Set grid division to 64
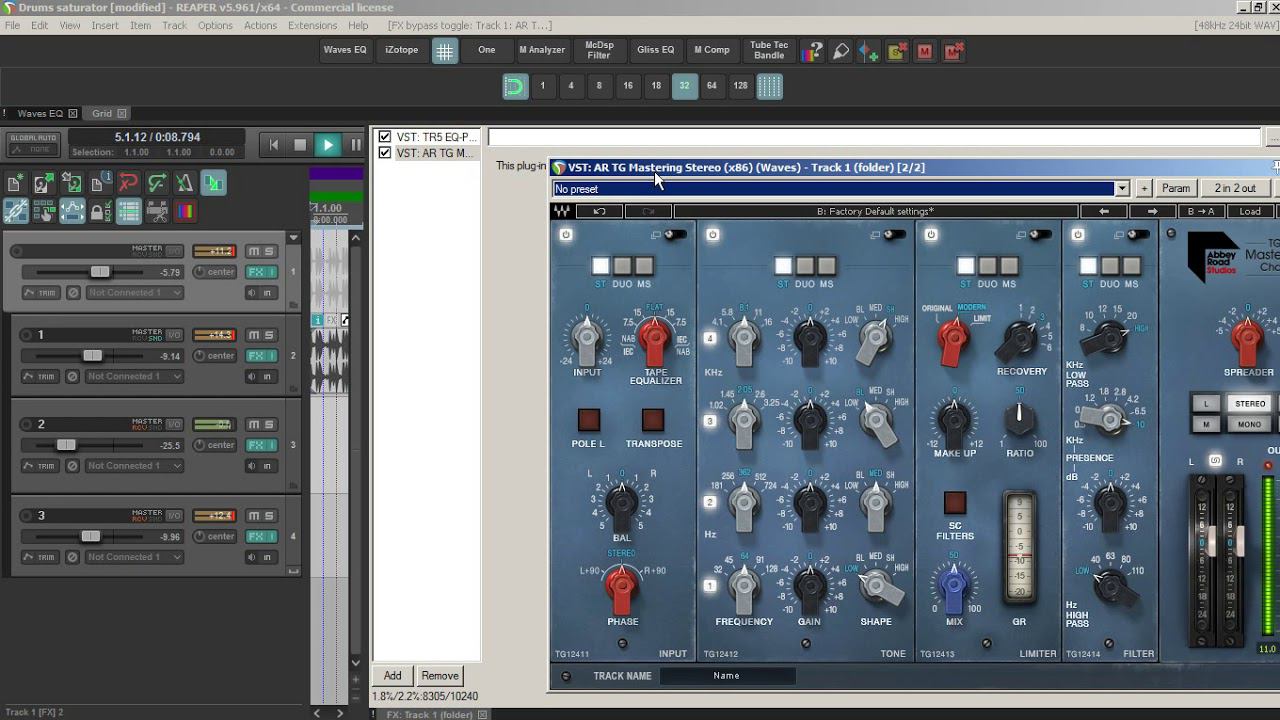 (712, 86)
